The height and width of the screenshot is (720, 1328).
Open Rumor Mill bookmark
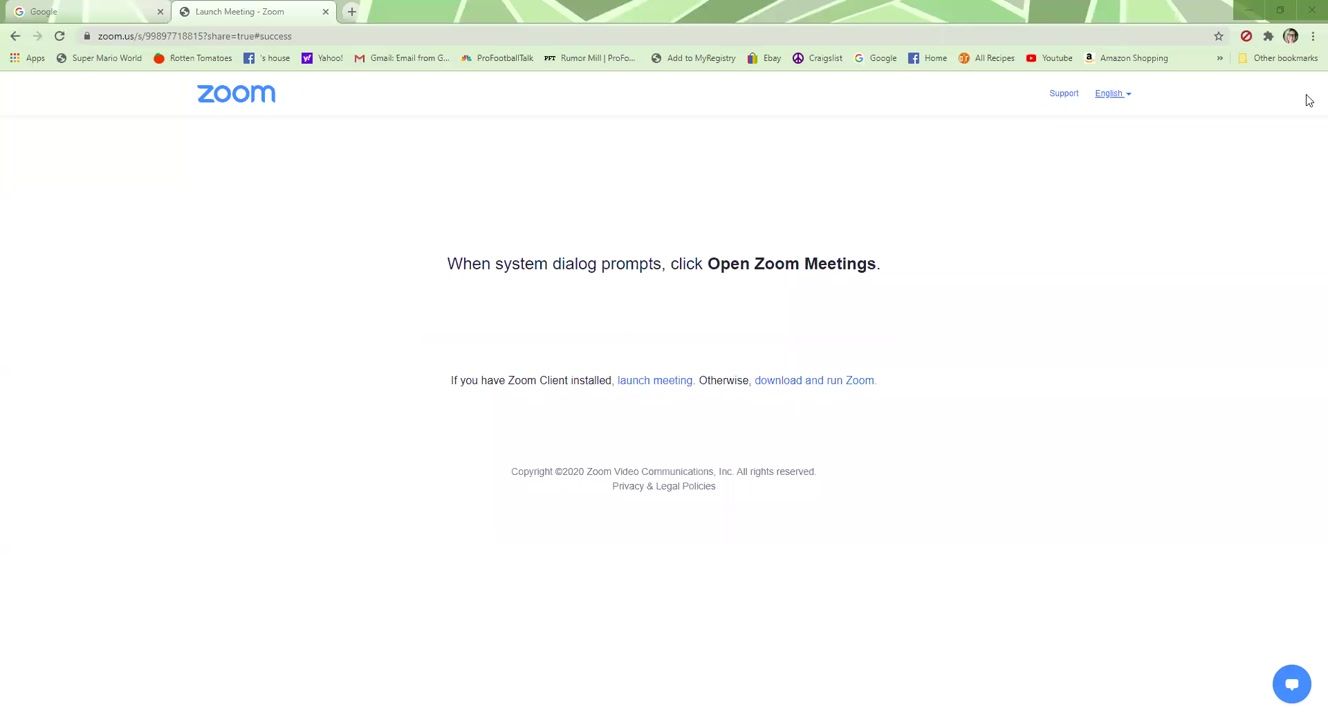tap(589, 58)
